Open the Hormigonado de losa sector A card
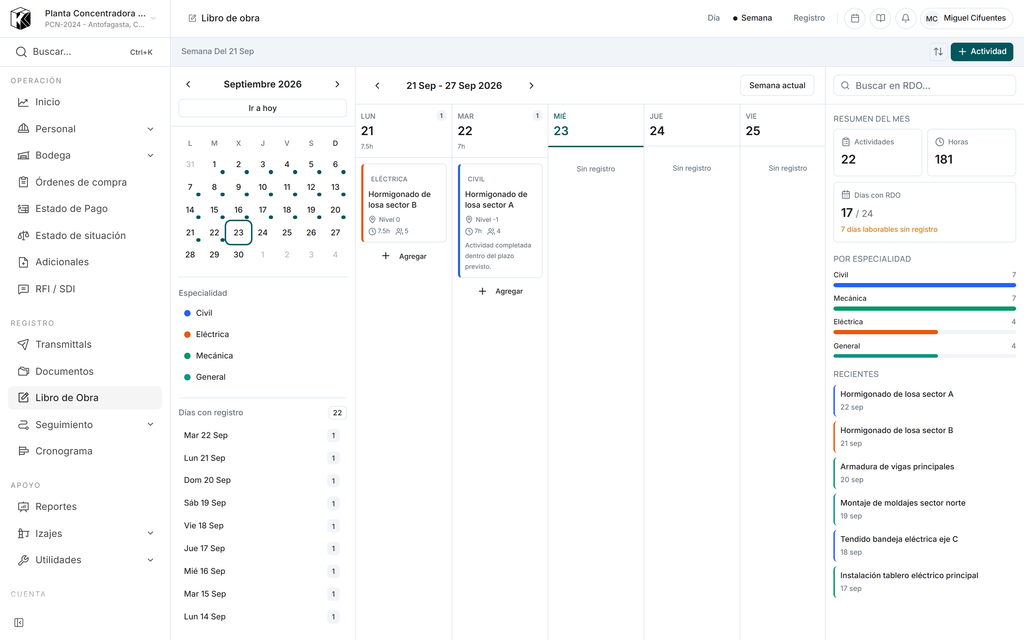1024x640 pixels. point(500,221)
